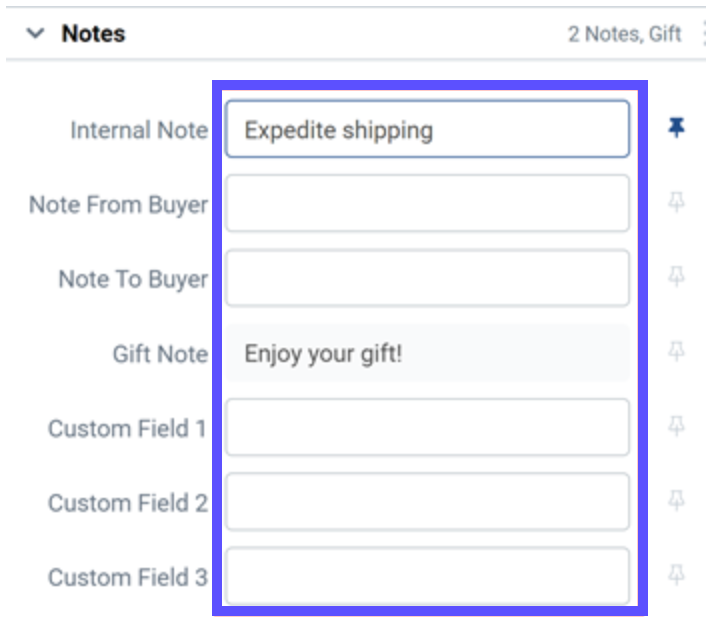Viewport: 712px width, 634px height.
Task: Pin Custom Field 3
Action: 677,574
